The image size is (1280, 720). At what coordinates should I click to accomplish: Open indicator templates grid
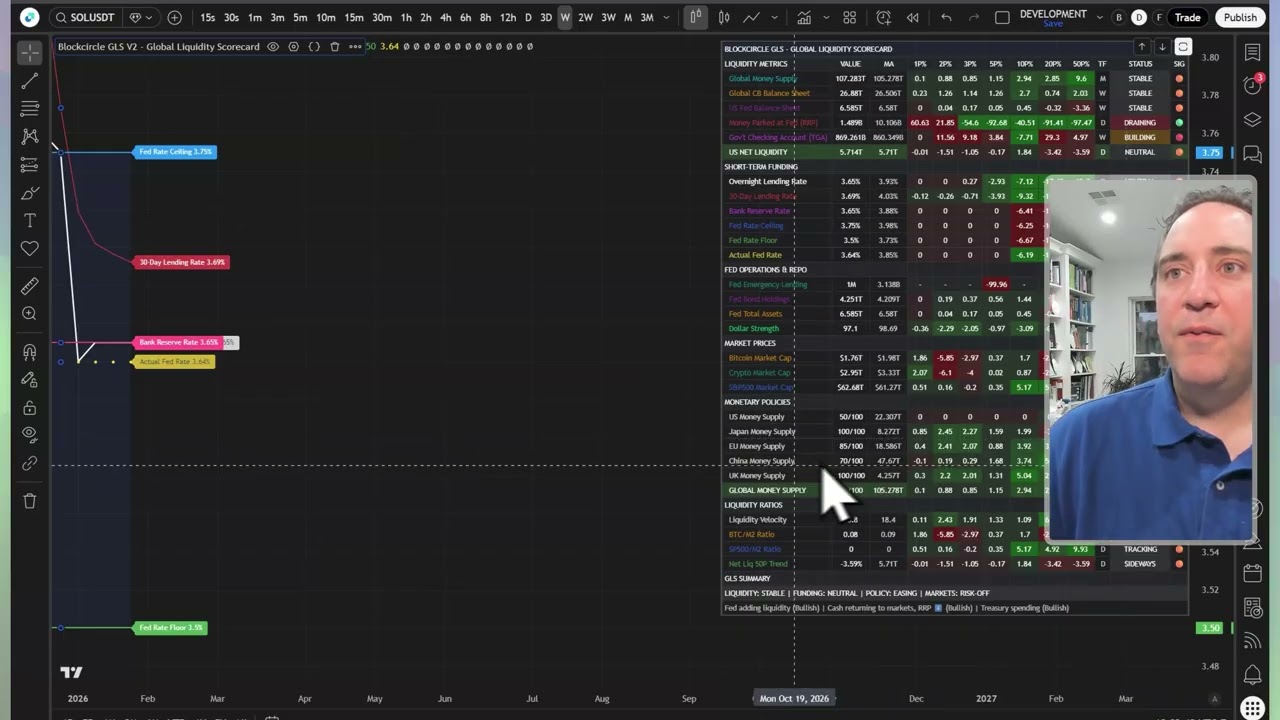[x=849, y=17]
